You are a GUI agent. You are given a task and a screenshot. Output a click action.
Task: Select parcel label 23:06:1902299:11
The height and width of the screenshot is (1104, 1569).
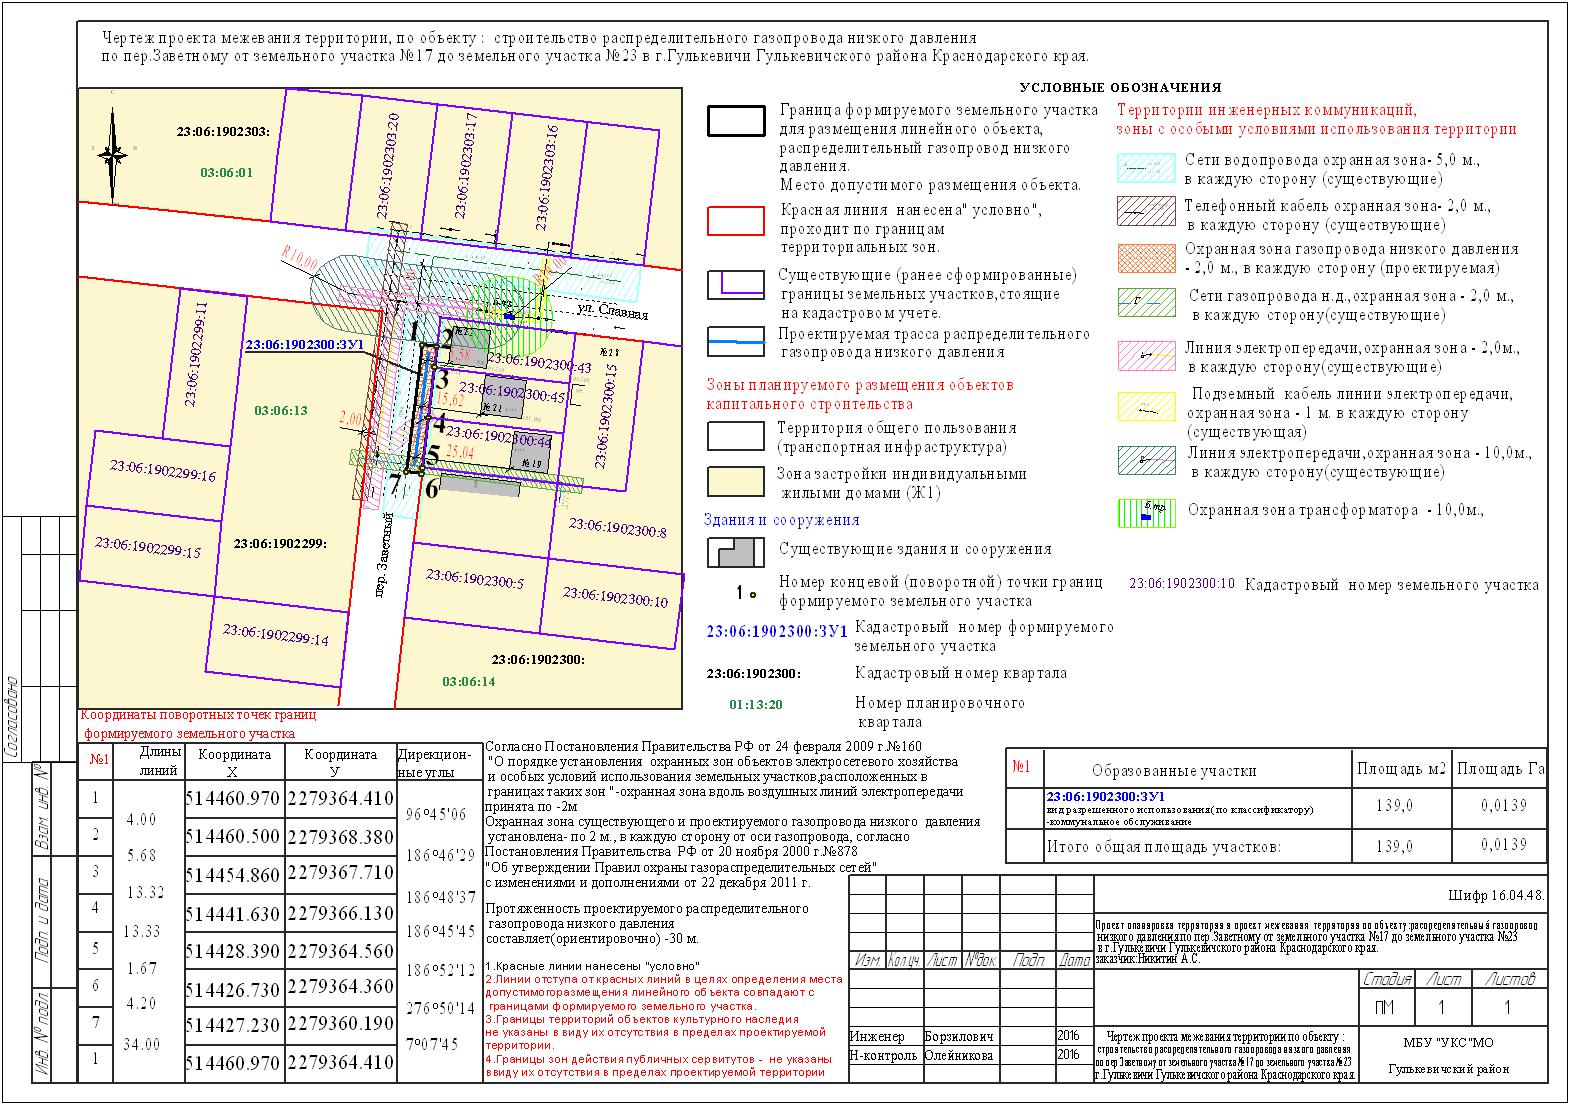(x=195, y=353)
